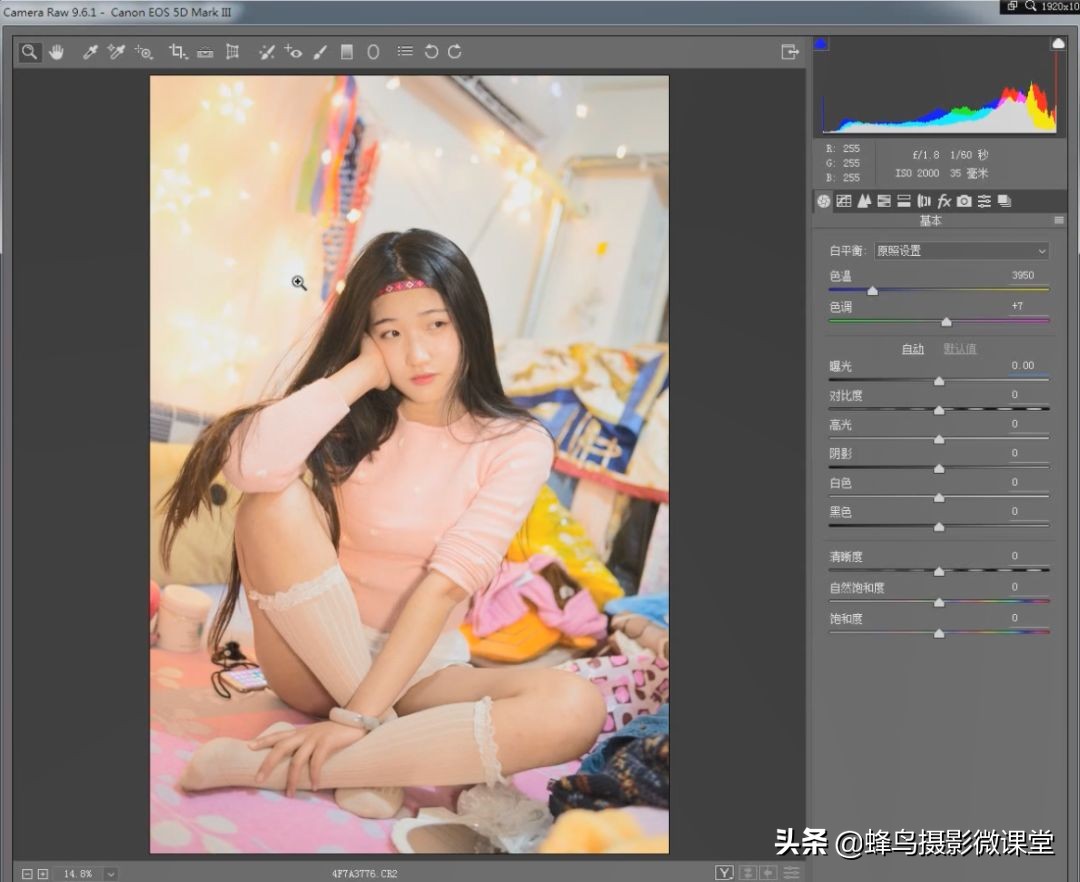Select the Zoom tool

tap(28, 51)
